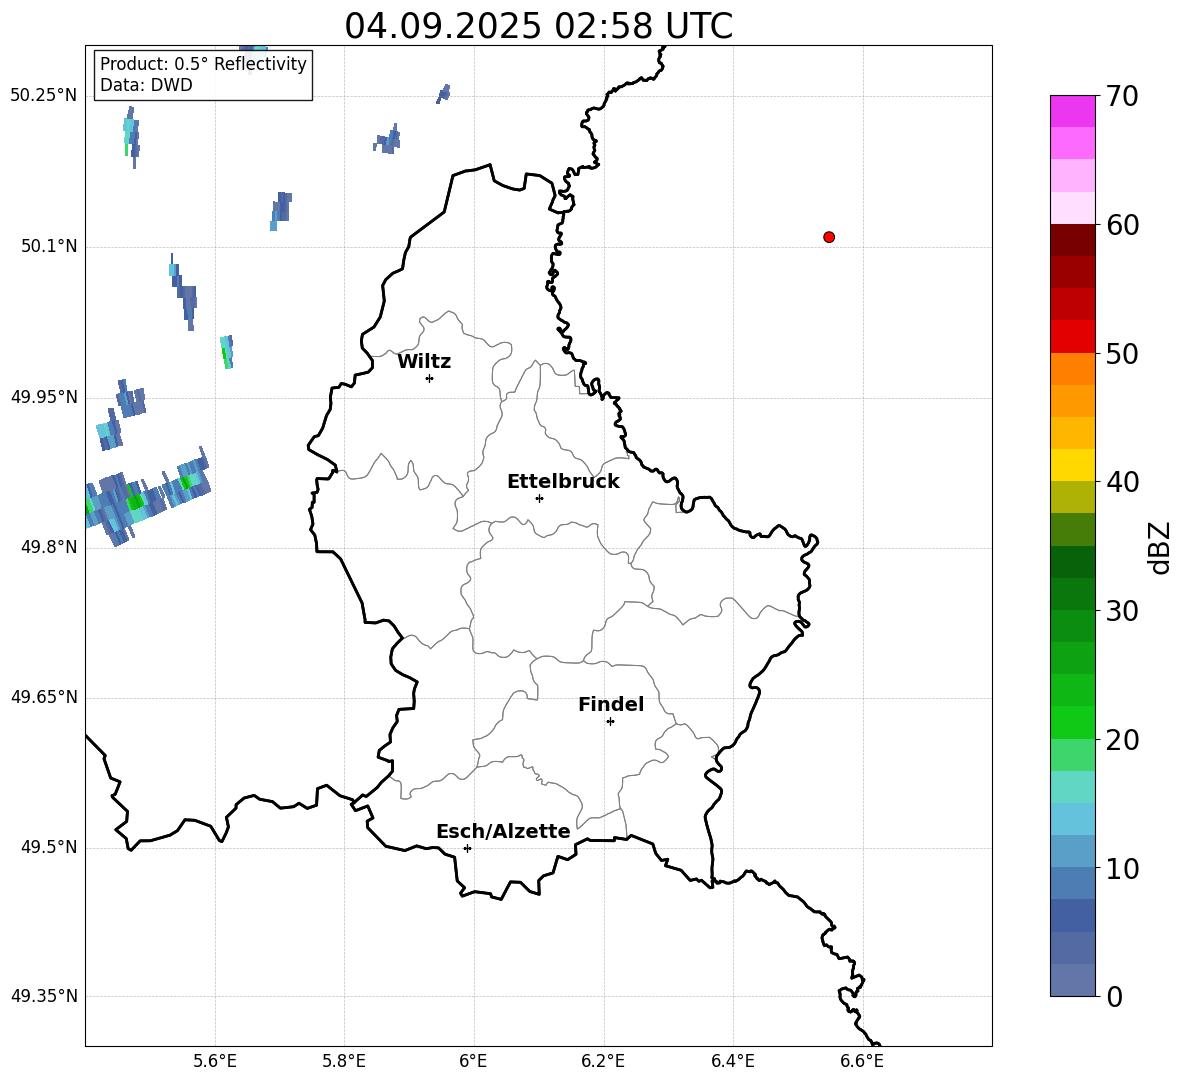Click the 20 value on colorbar
The width and height of the screenshot is (1184, 1081).
(1121, 740)
